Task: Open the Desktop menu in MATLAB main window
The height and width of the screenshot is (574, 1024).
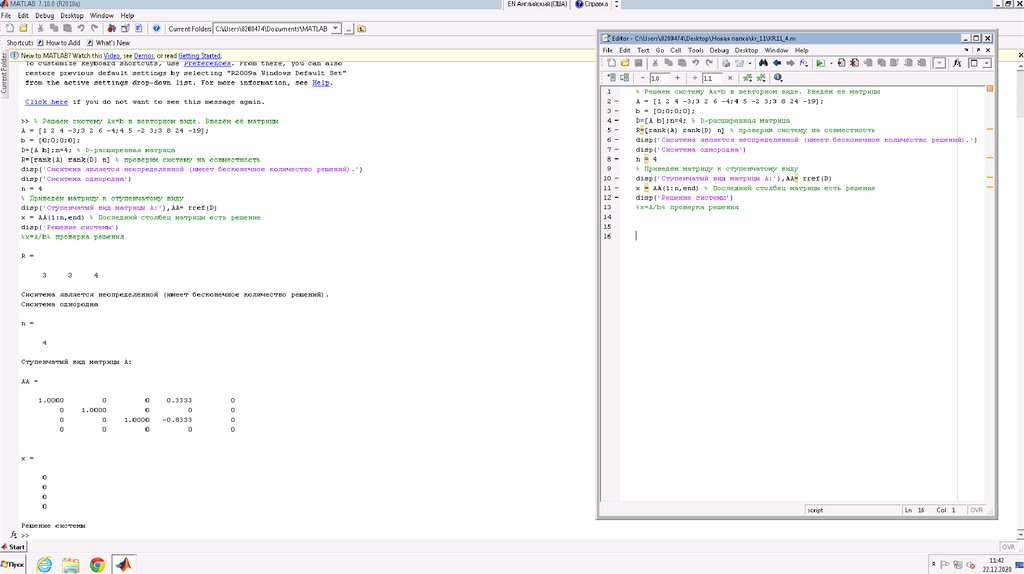Action: click(72, 16)
